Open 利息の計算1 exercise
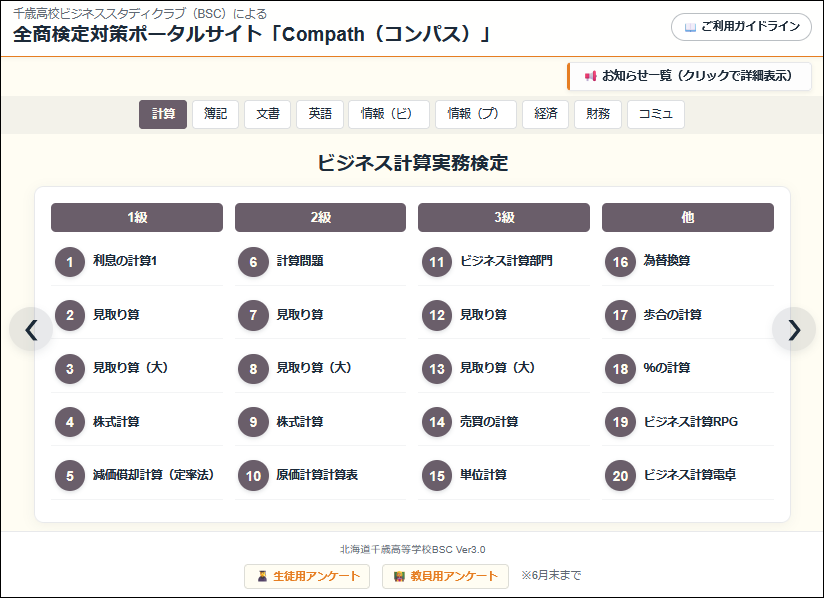 pos(125,261)
